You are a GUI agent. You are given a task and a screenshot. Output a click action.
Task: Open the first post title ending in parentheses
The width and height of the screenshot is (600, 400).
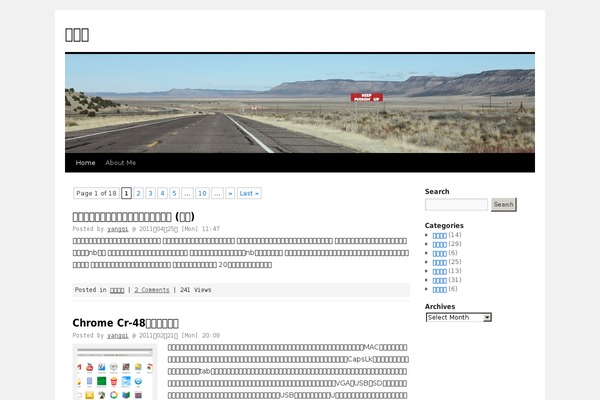point(134,217)
